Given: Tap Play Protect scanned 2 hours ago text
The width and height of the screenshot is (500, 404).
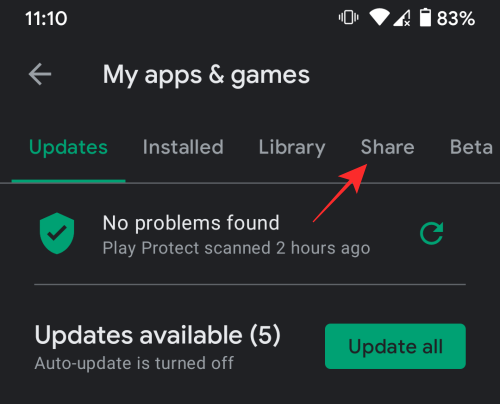Looking at the screenshot, I should point(236,248).
